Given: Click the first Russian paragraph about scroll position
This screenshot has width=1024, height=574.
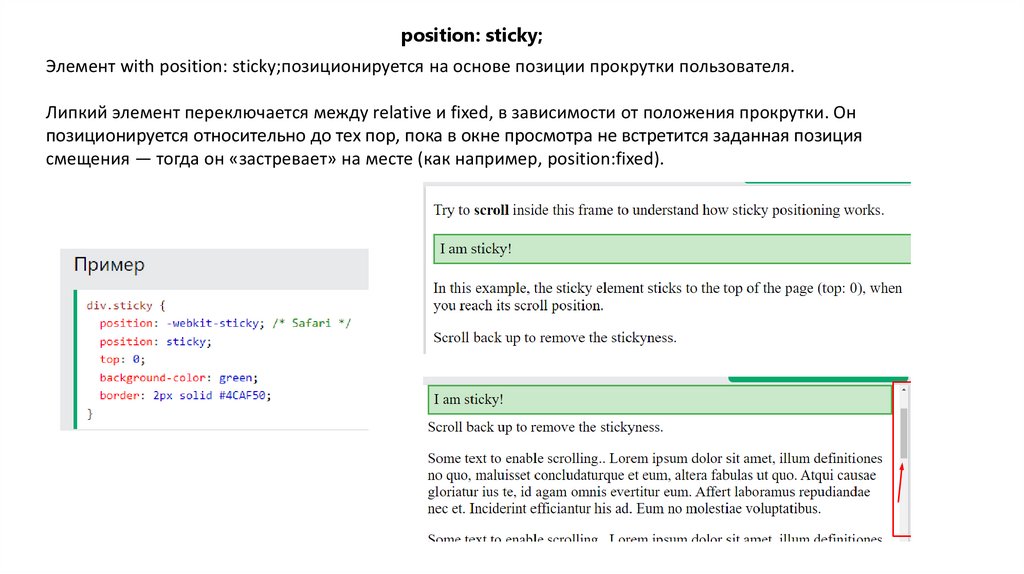Looking at the screenshot, I should [x=420, y=66].
